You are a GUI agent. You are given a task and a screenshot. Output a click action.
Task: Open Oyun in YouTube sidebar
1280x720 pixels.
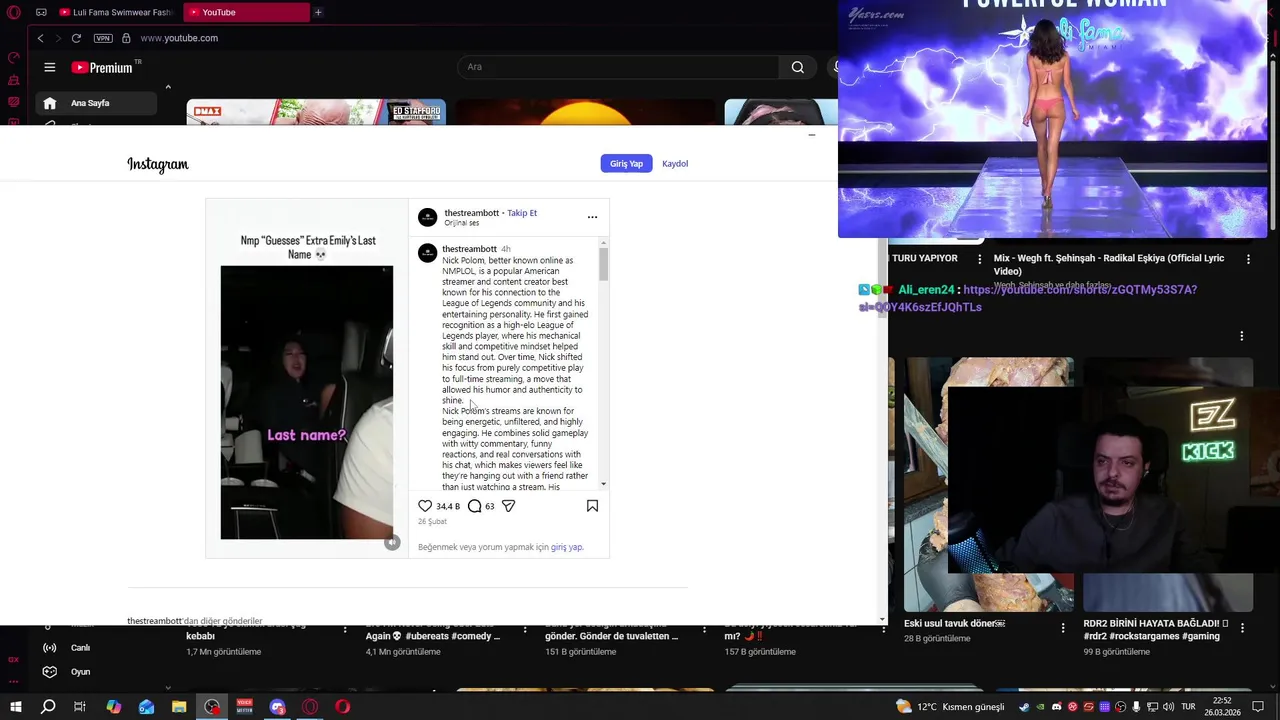(80, 672)
